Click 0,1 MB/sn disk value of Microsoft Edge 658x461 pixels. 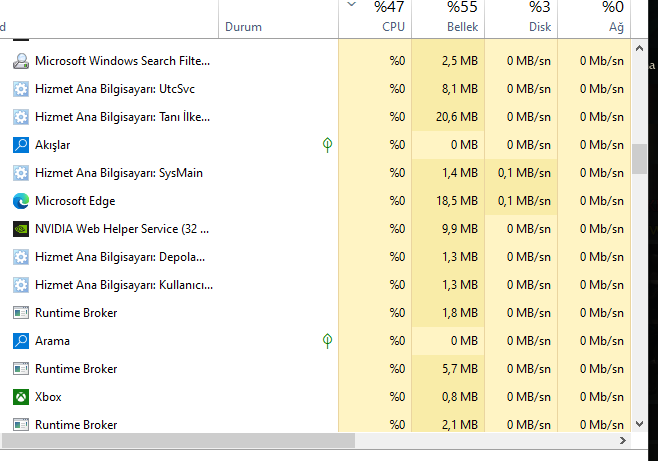point(524,201)
